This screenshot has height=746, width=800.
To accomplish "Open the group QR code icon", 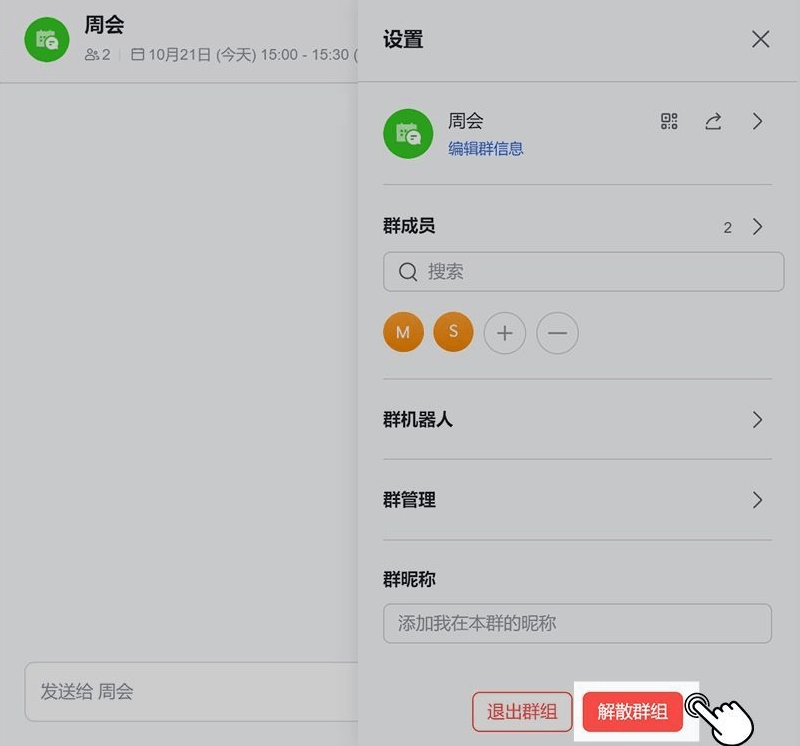I will point(669,121).
